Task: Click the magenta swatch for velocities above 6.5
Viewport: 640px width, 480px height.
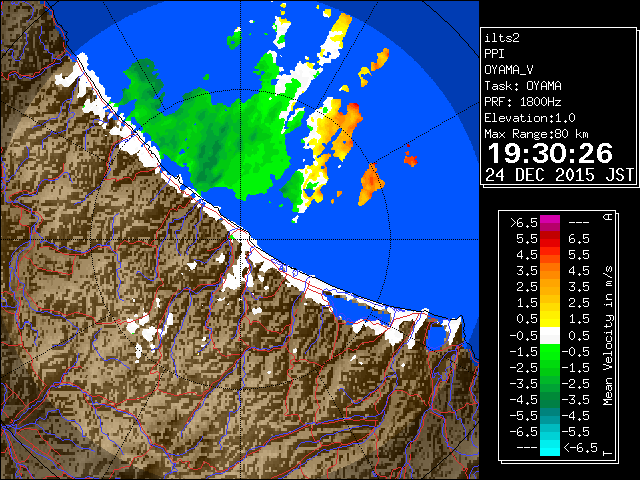Action: (x=550, y=223)
